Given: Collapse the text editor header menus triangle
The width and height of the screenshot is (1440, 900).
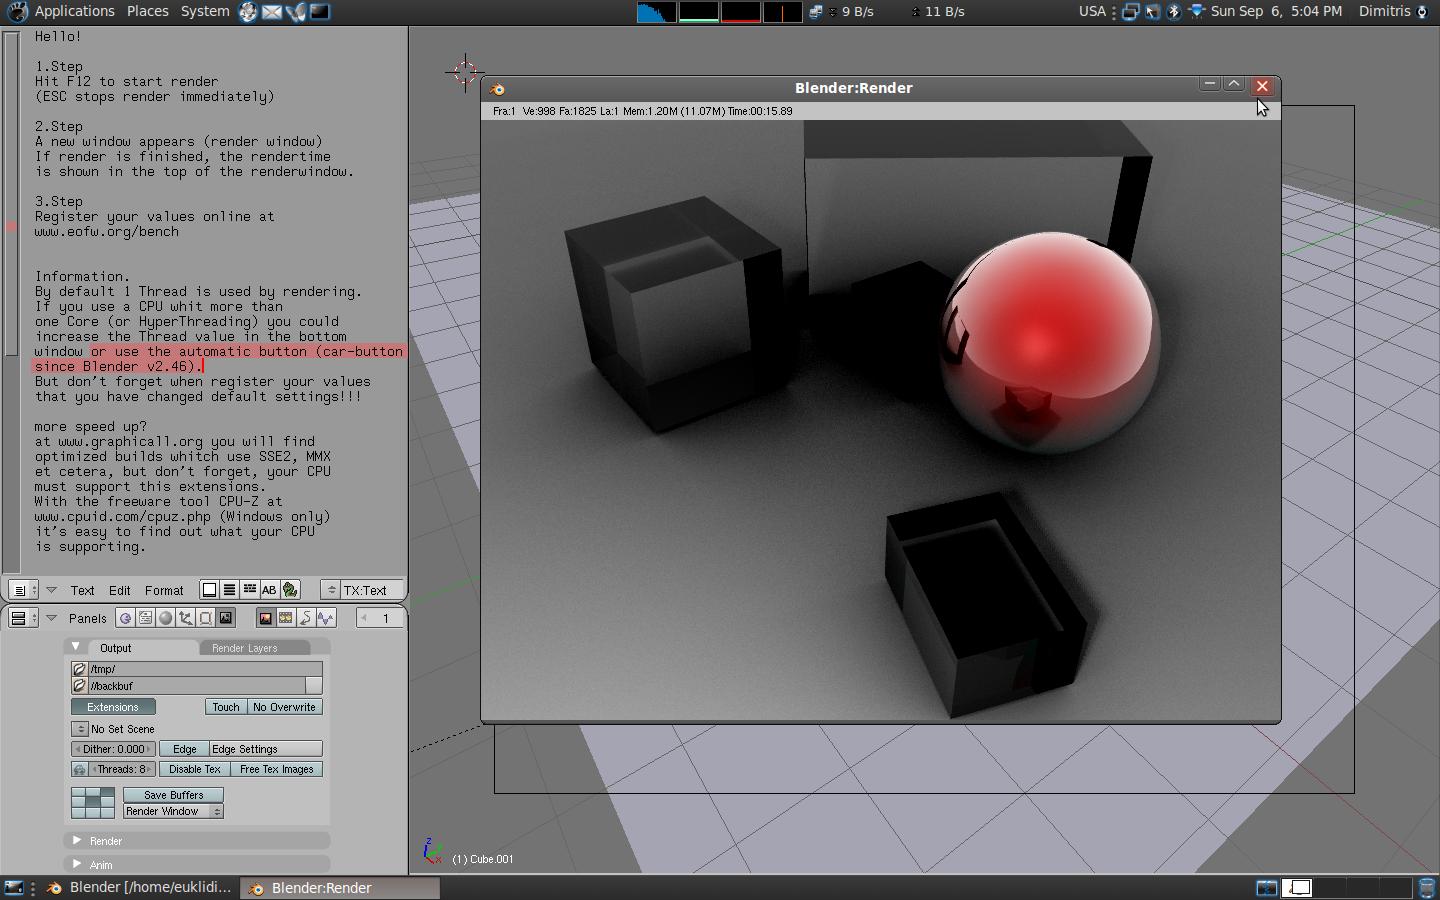Looking at the screenshot, I should (52, 590).
